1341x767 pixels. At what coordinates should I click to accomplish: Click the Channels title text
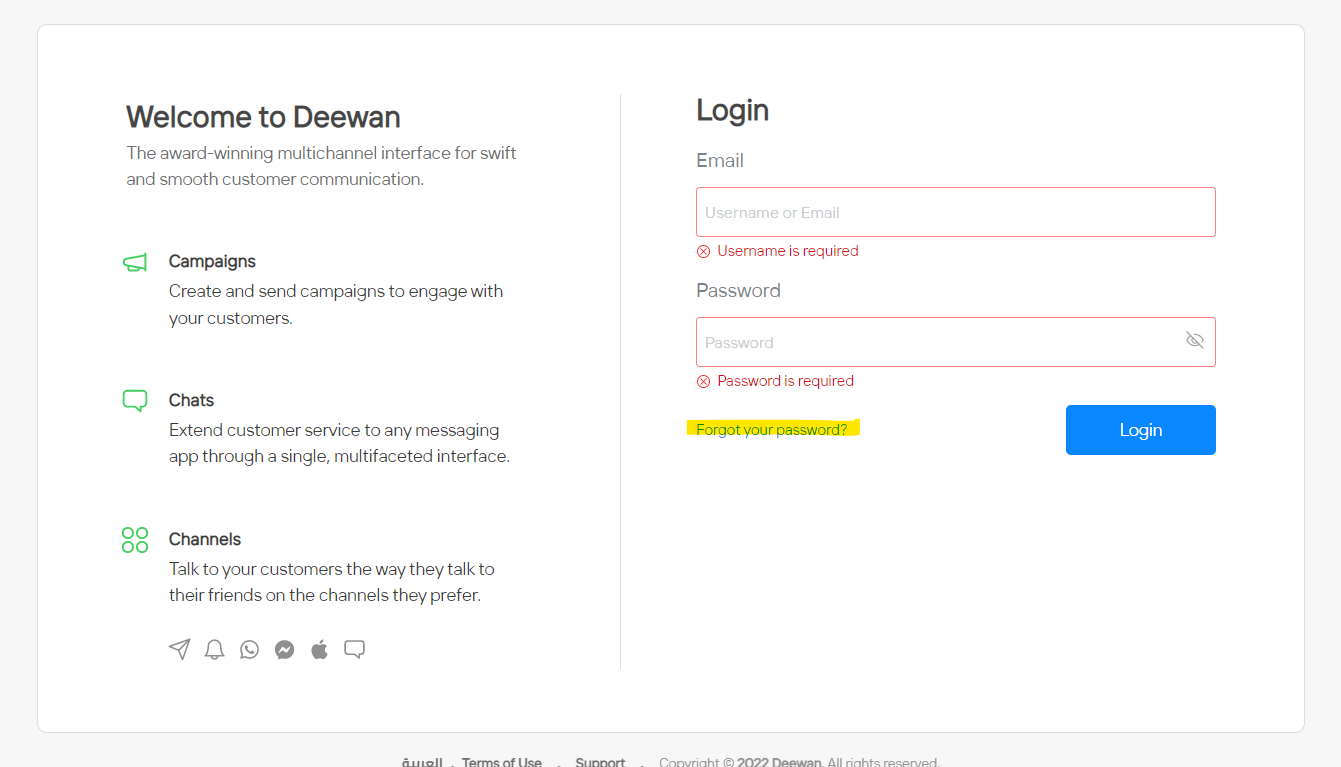[x=205, y=539]
